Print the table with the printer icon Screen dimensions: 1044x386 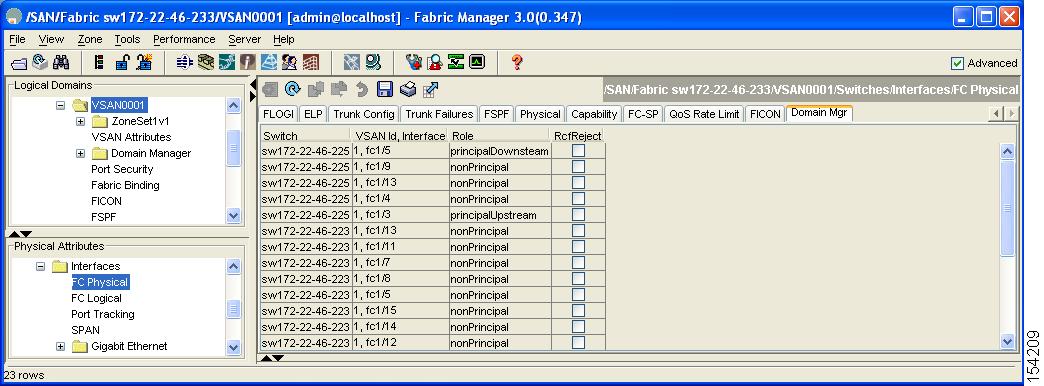pyautogui.click(x=407, y=89)
